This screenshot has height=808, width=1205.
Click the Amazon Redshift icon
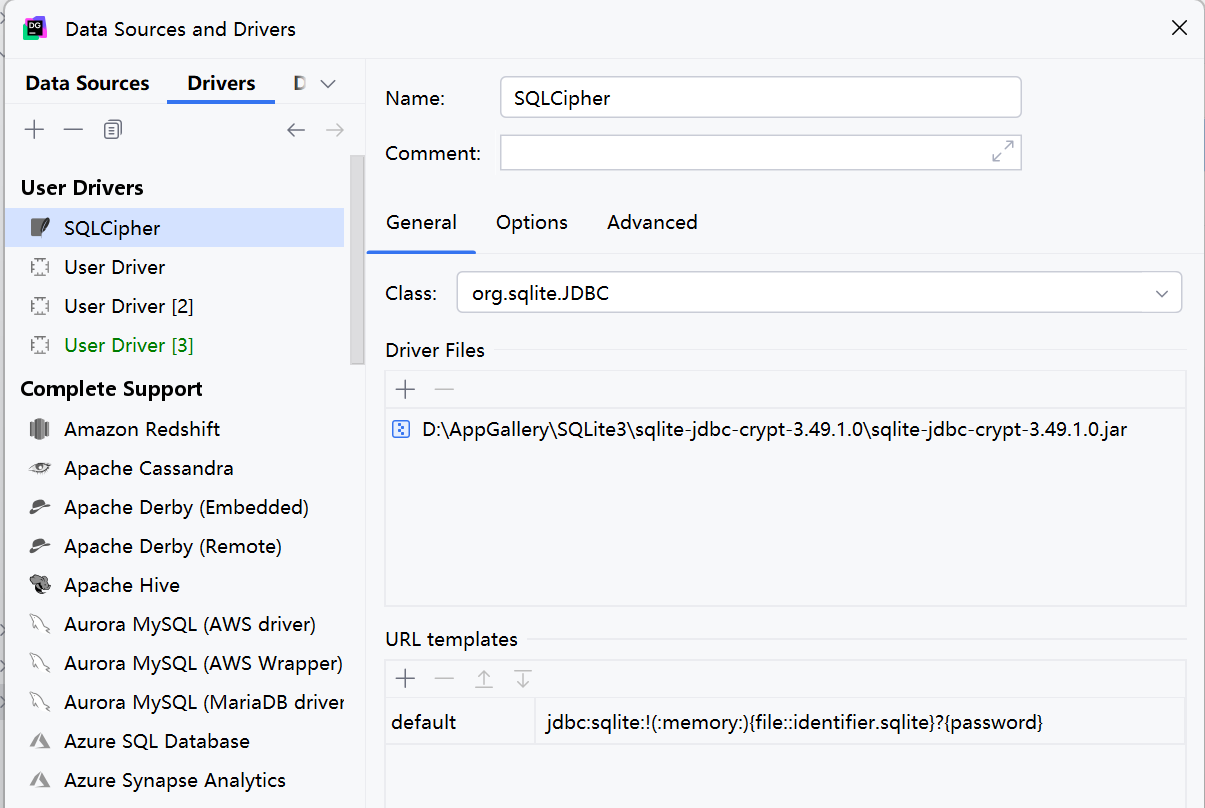[x=40, y=429]
